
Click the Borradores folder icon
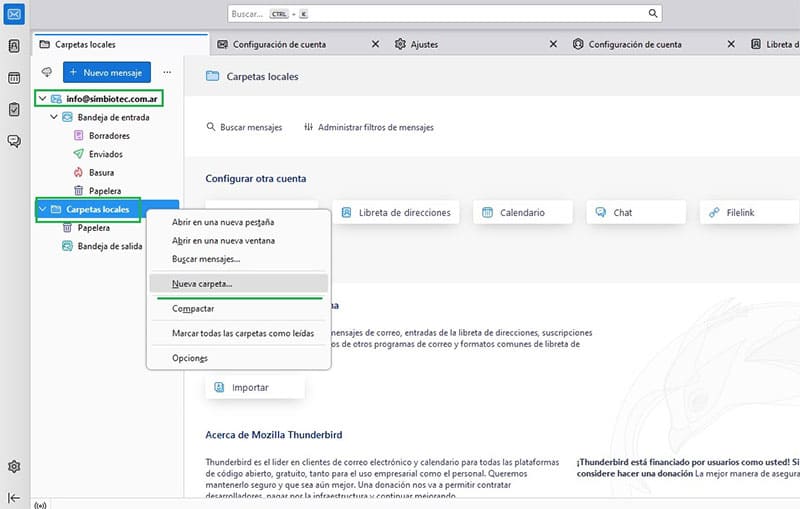pos(79,136)
